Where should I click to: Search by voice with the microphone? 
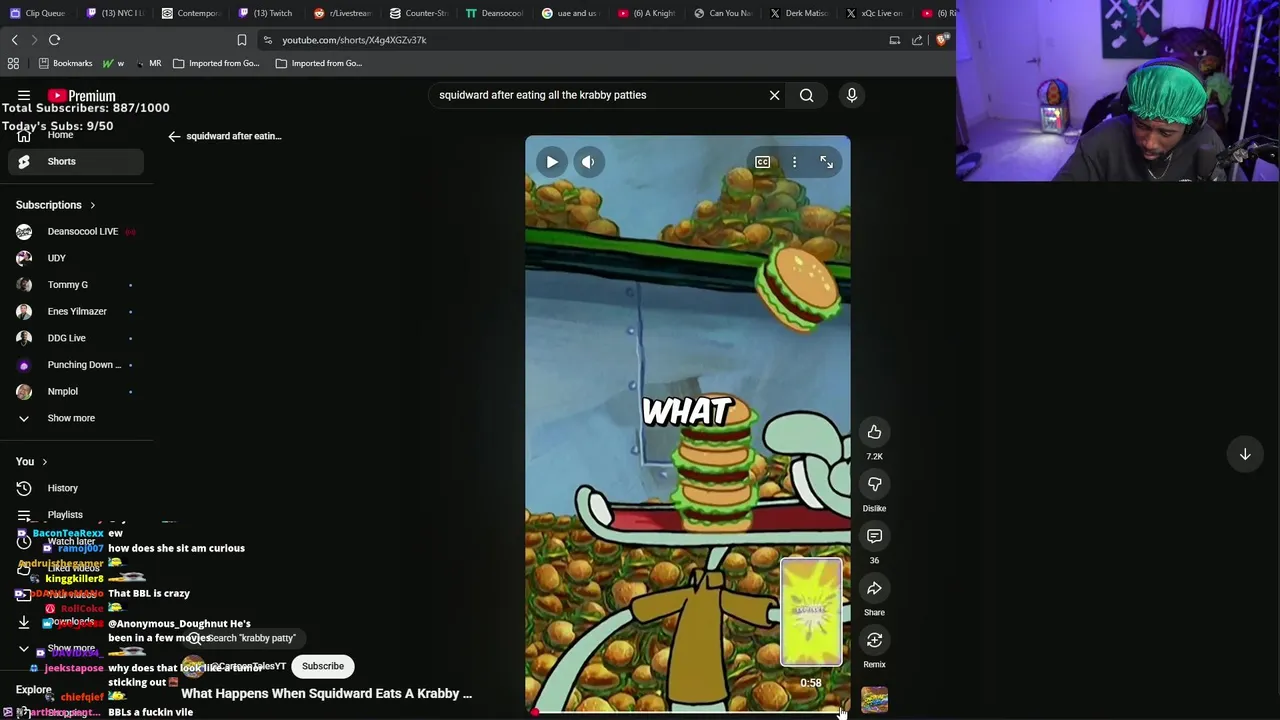point(852,95)
